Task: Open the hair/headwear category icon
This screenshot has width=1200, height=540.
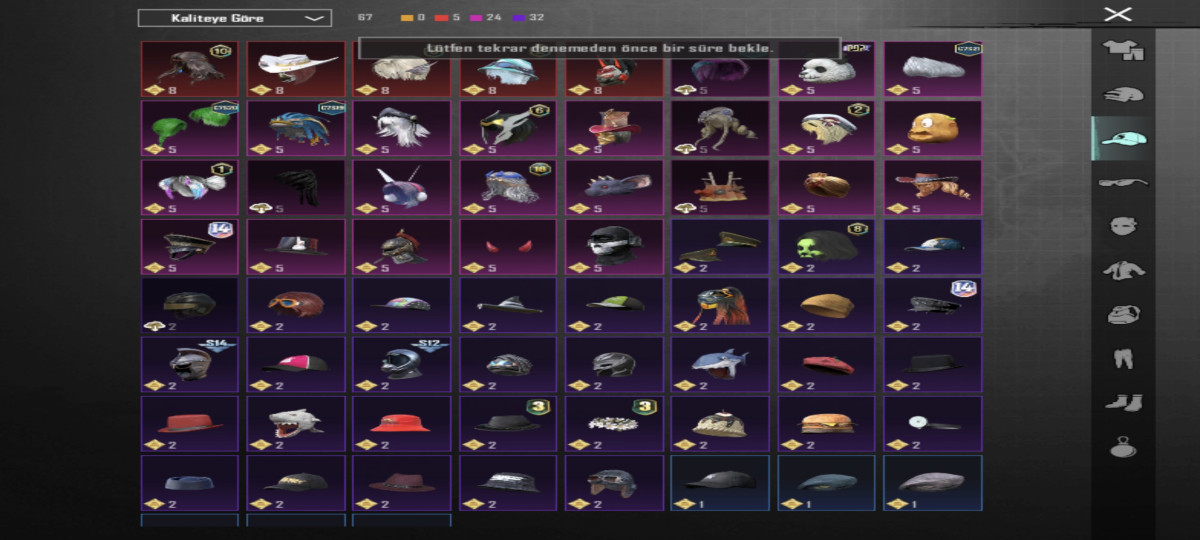Action: click(x=1122, y=94)
